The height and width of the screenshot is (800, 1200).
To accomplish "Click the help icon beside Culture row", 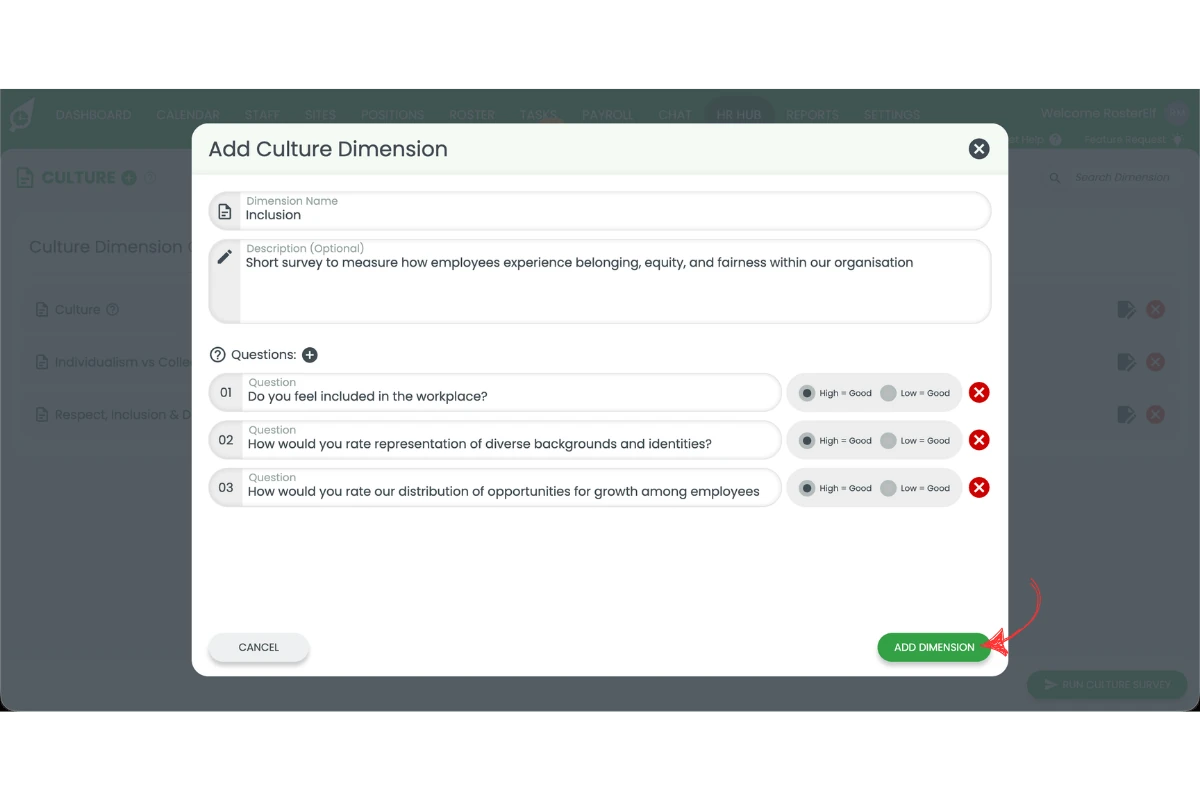I will point(113,310).
